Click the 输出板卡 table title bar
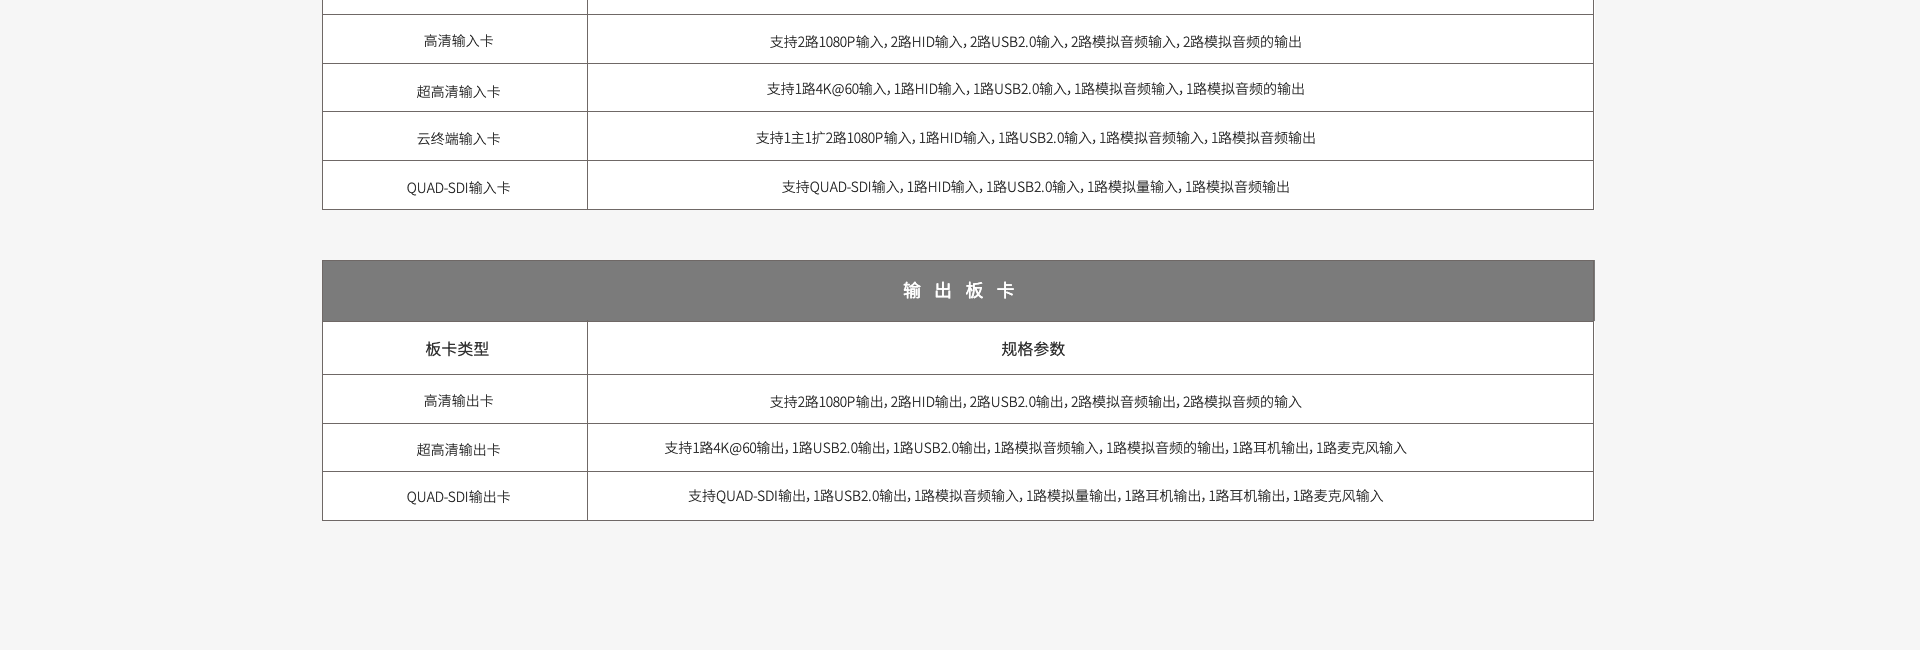The image size is (1920, 650). pos(958,290)
